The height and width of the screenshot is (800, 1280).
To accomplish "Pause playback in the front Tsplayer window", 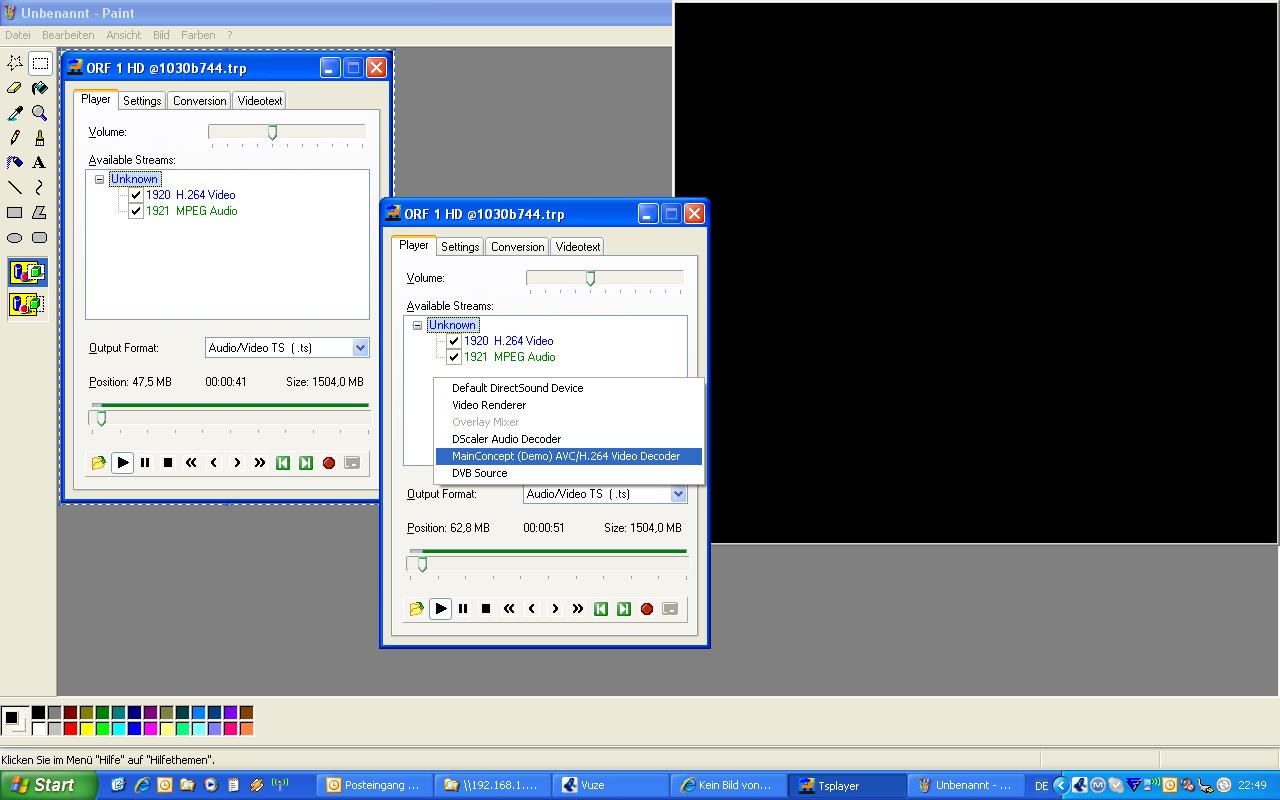I will [463, 608].
